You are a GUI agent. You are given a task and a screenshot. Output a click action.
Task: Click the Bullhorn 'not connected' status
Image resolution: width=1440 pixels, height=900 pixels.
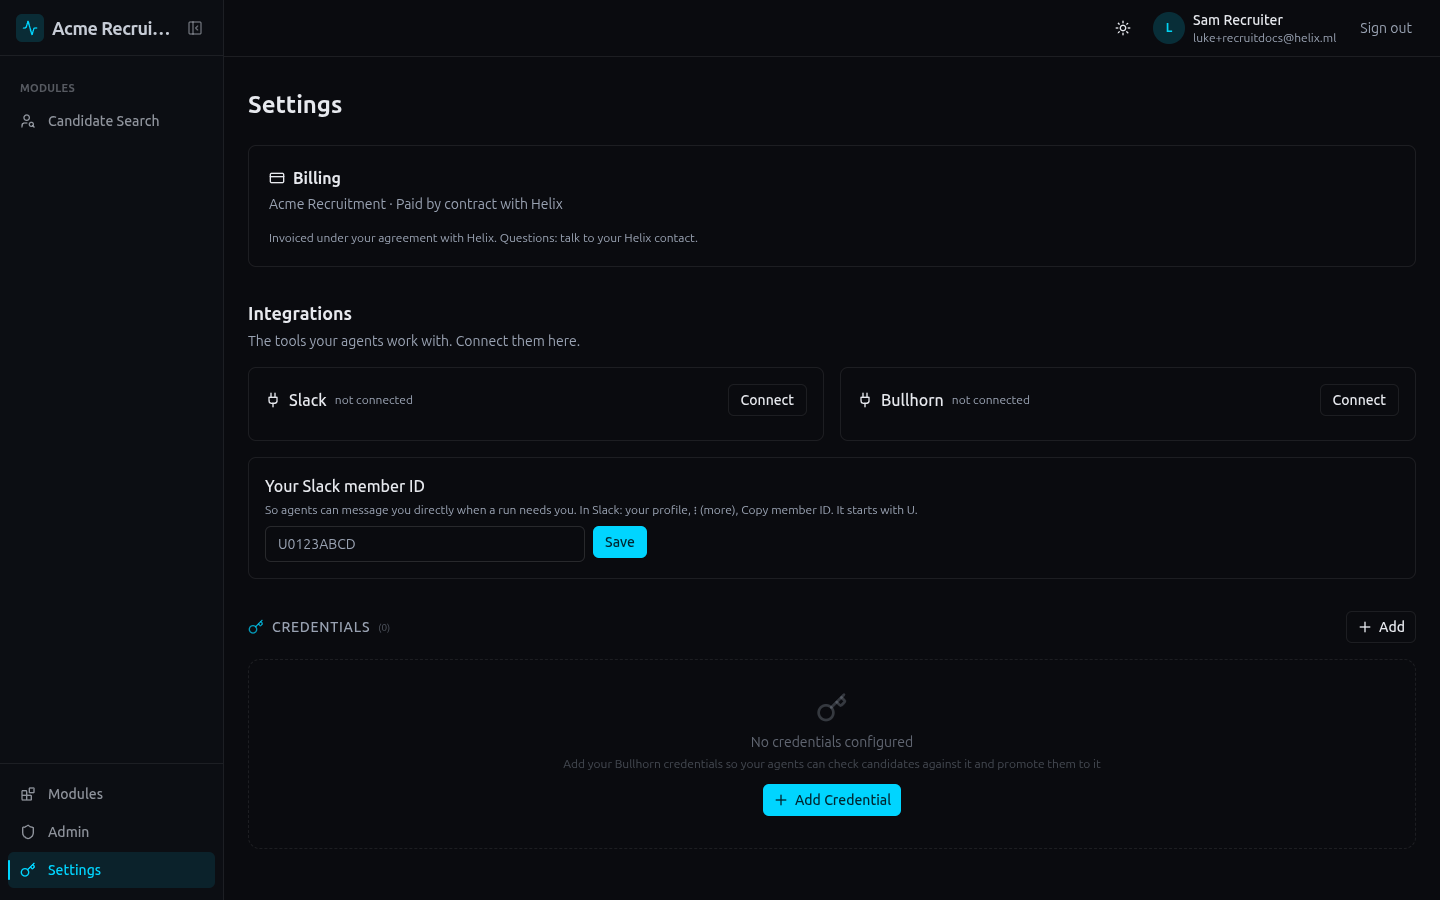pyautogui.click(x=991, y=400)
